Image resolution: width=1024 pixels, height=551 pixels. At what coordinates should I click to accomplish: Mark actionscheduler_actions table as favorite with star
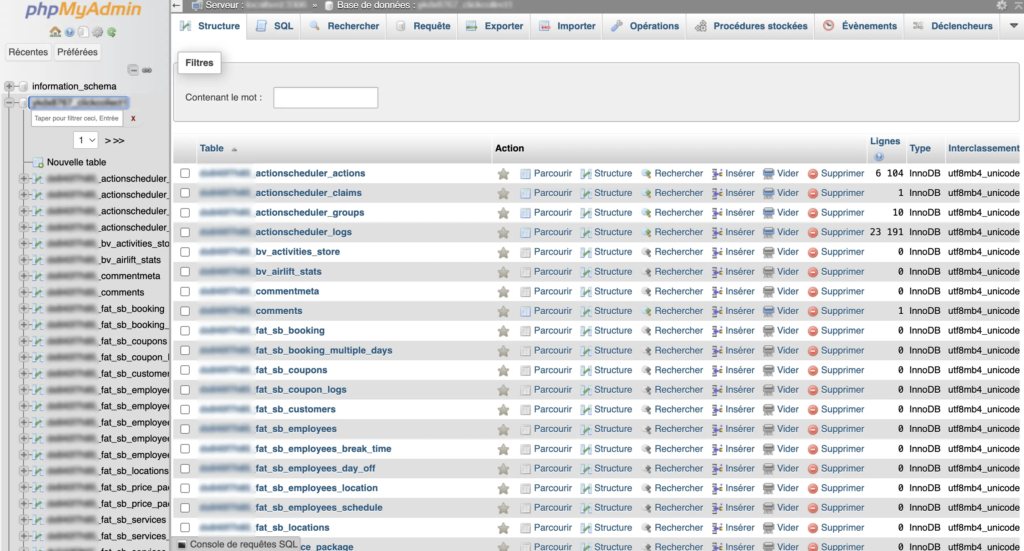click(x=503, y=174)
